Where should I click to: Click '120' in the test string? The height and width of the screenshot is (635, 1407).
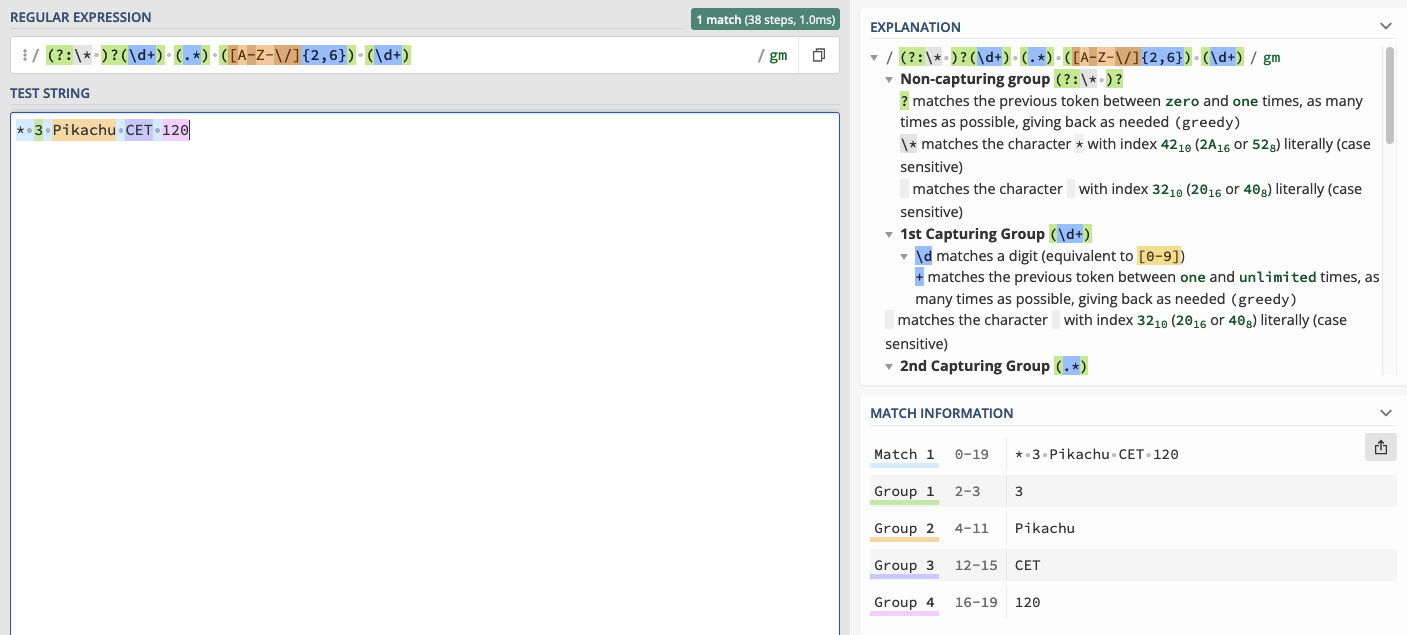tap(176, 130)
